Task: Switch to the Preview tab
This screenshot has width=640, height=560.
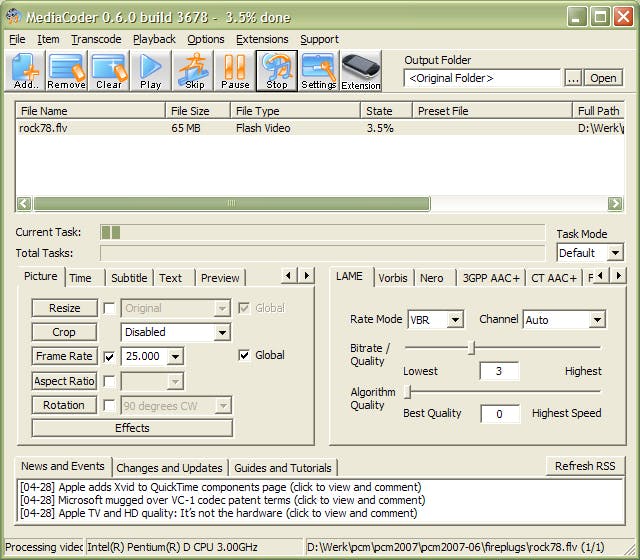Action: coord(220,278)
